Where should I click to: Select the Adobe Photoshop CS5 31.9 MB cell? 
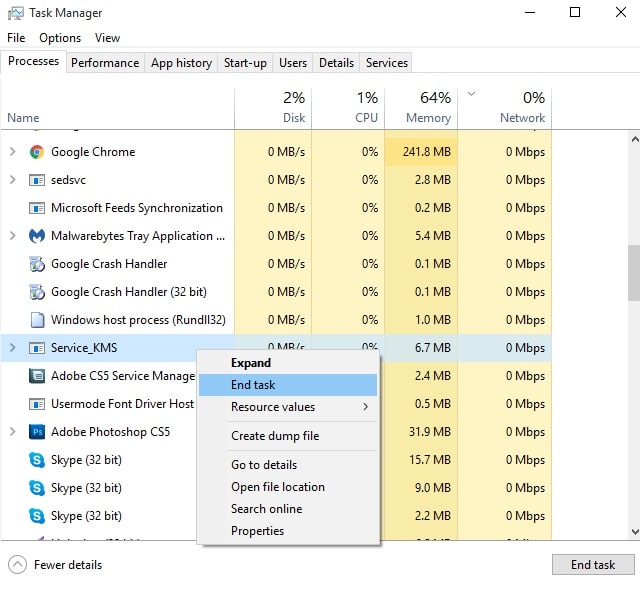coord(421,432)
